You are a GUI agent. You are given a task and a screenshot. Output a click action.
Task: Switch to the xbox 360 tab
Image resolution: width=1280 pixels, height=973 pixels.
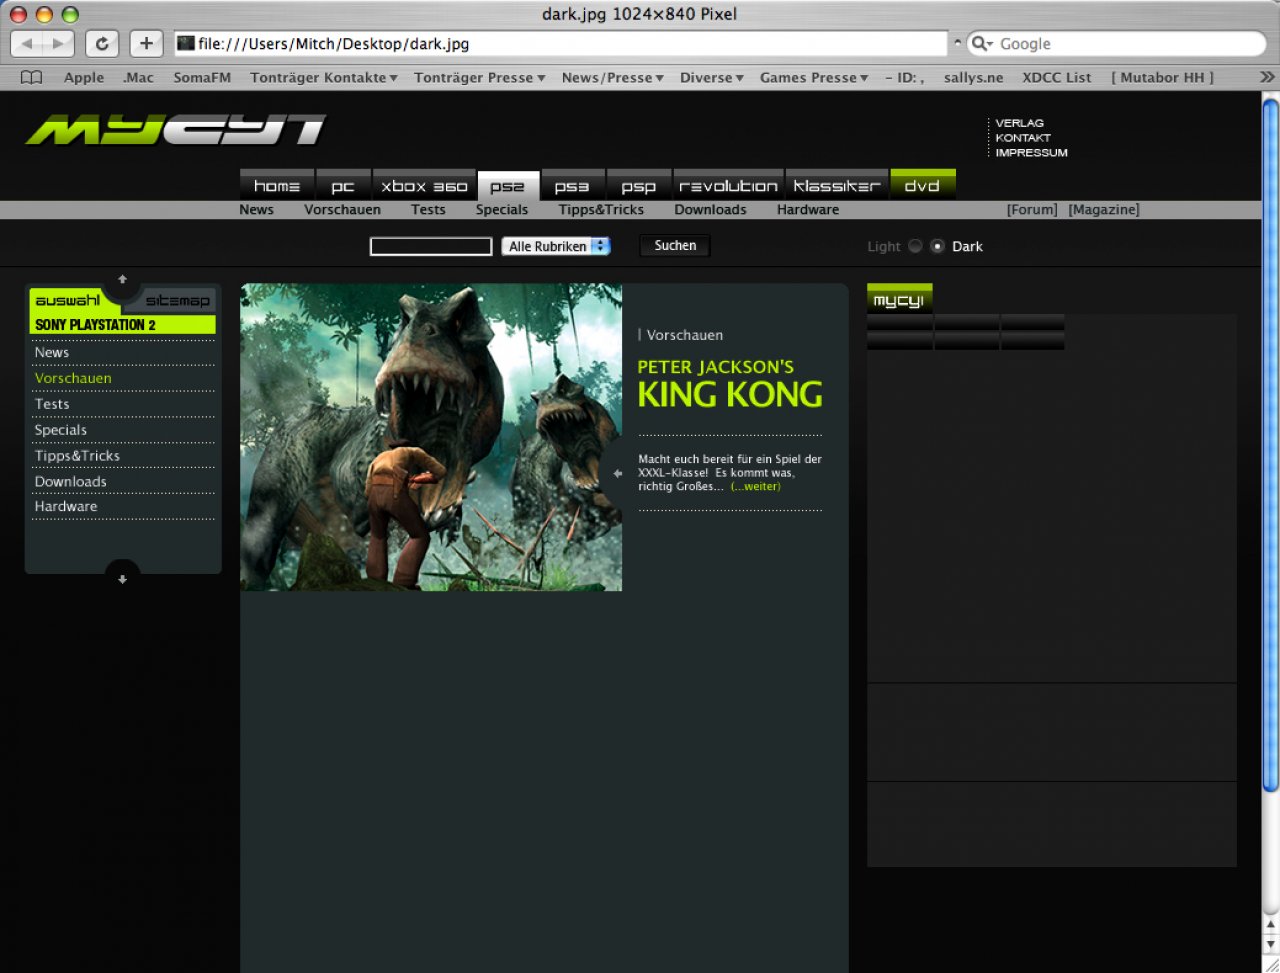[424, 185]
